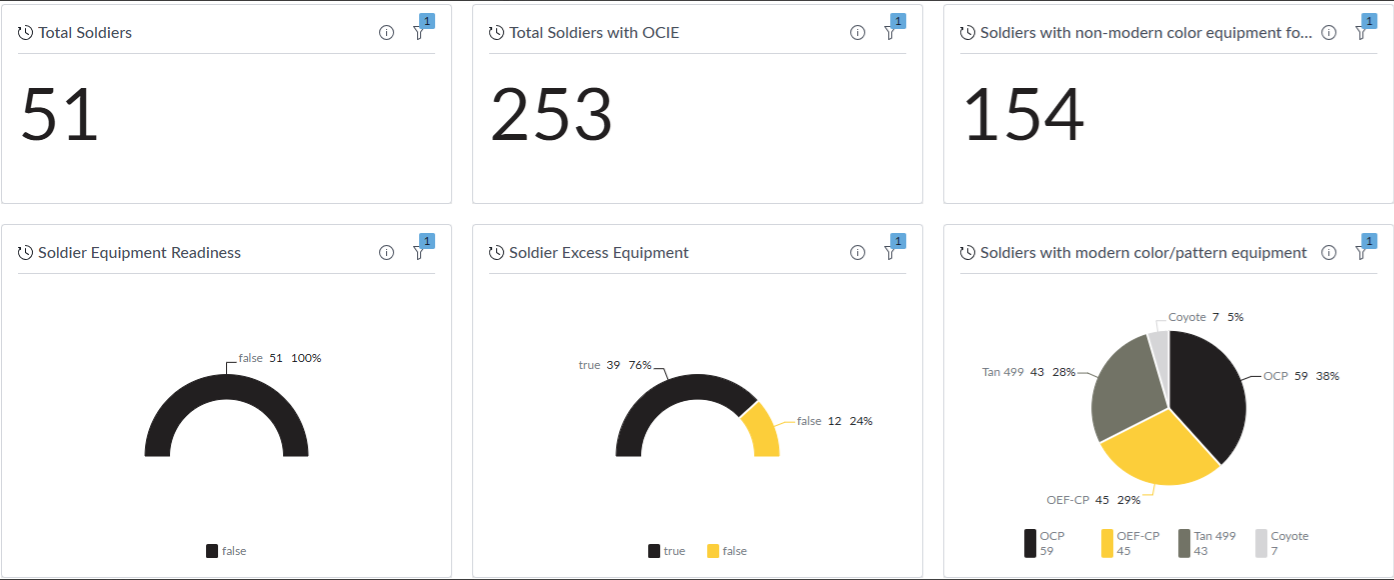Open filter on Total Soldiers with OCIE card
The height and width of the screenshot is (580, 1394).
(x=889, y=33)
